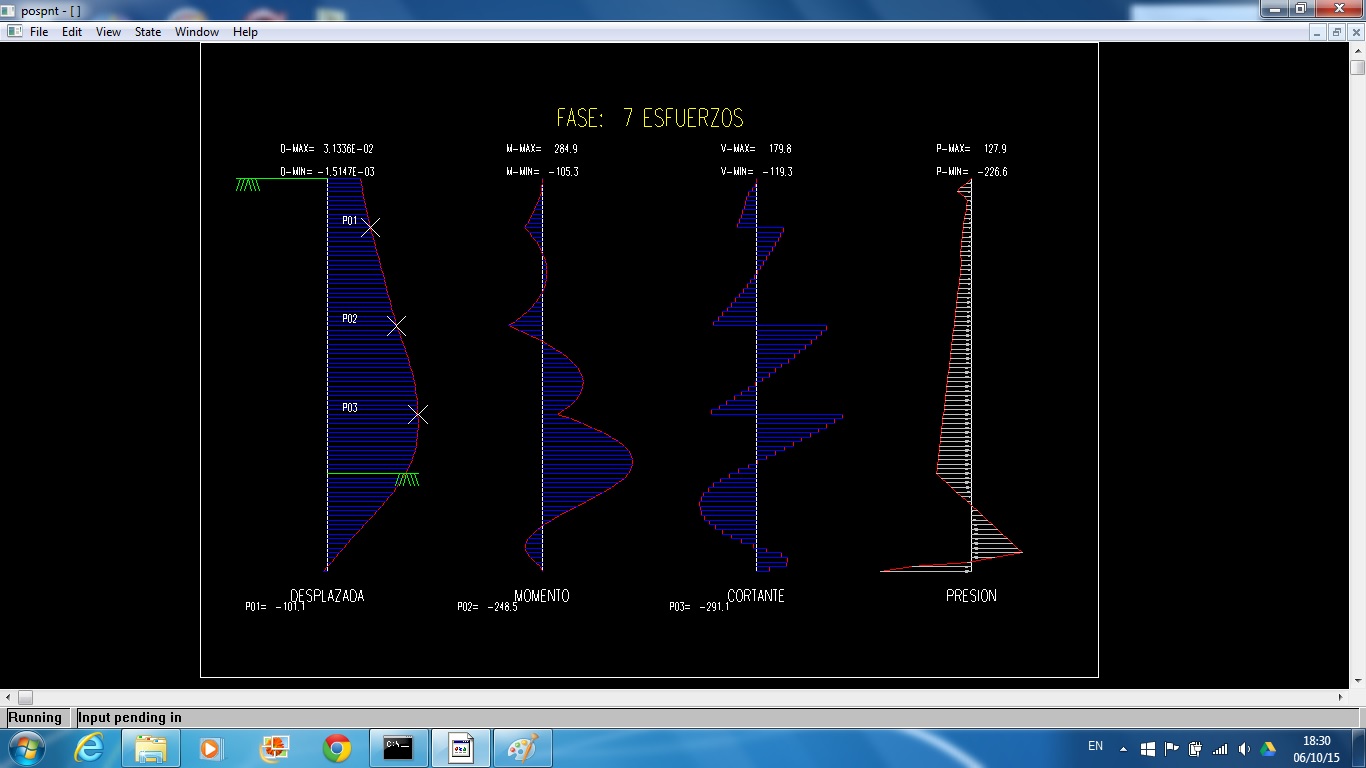Image resolution: width=1366 pixels, height=768 pixels.
Task: Switch to Paint in the taskbar
Action: click(x=522, y=748)
